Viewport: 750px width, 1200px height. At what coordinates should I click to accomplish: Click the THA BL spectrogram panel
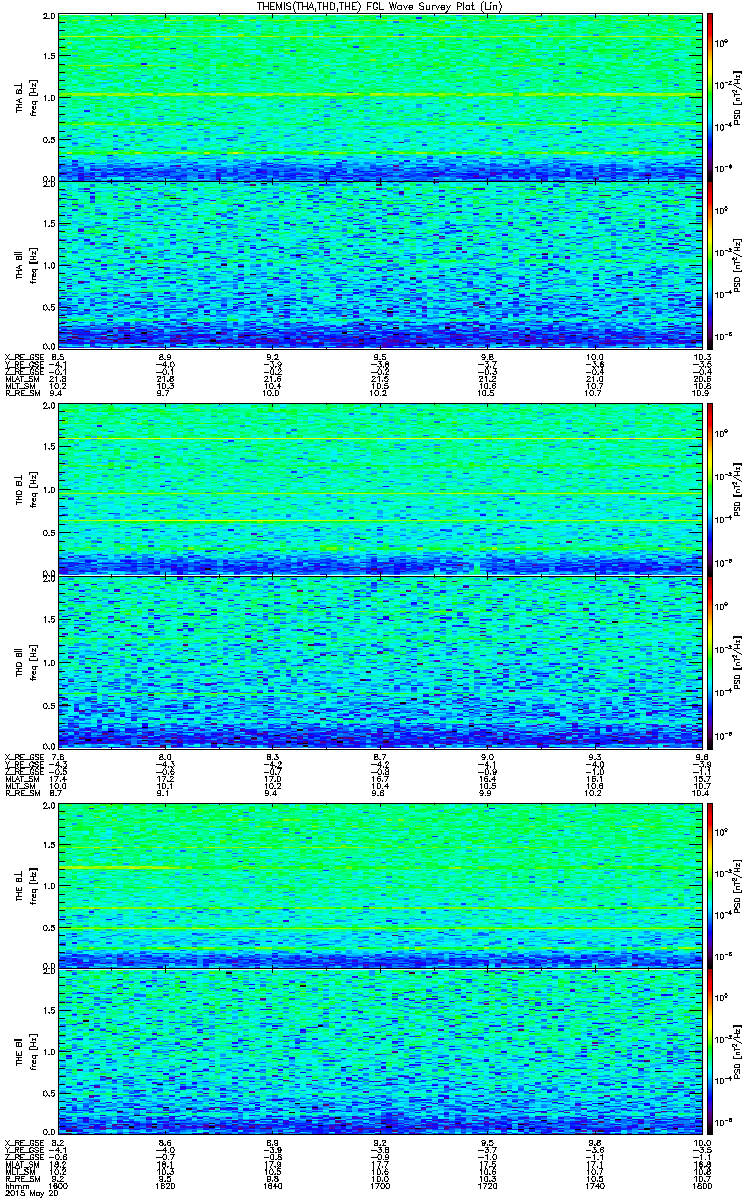pyautogui.click(x=380, y=97)
